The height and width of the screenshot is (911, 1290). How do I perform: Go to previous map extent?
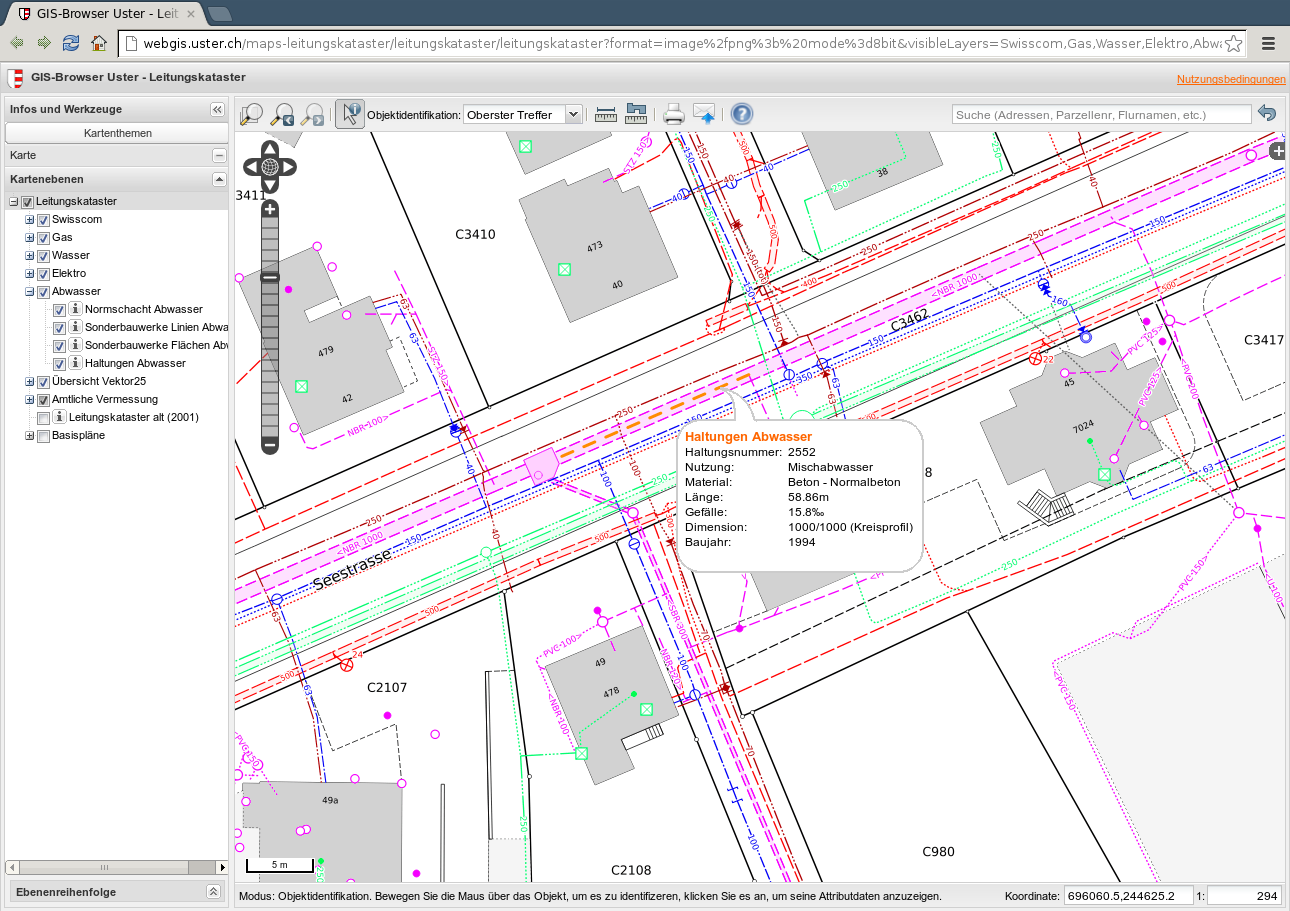pyautogui.click(x=283, y=114)
